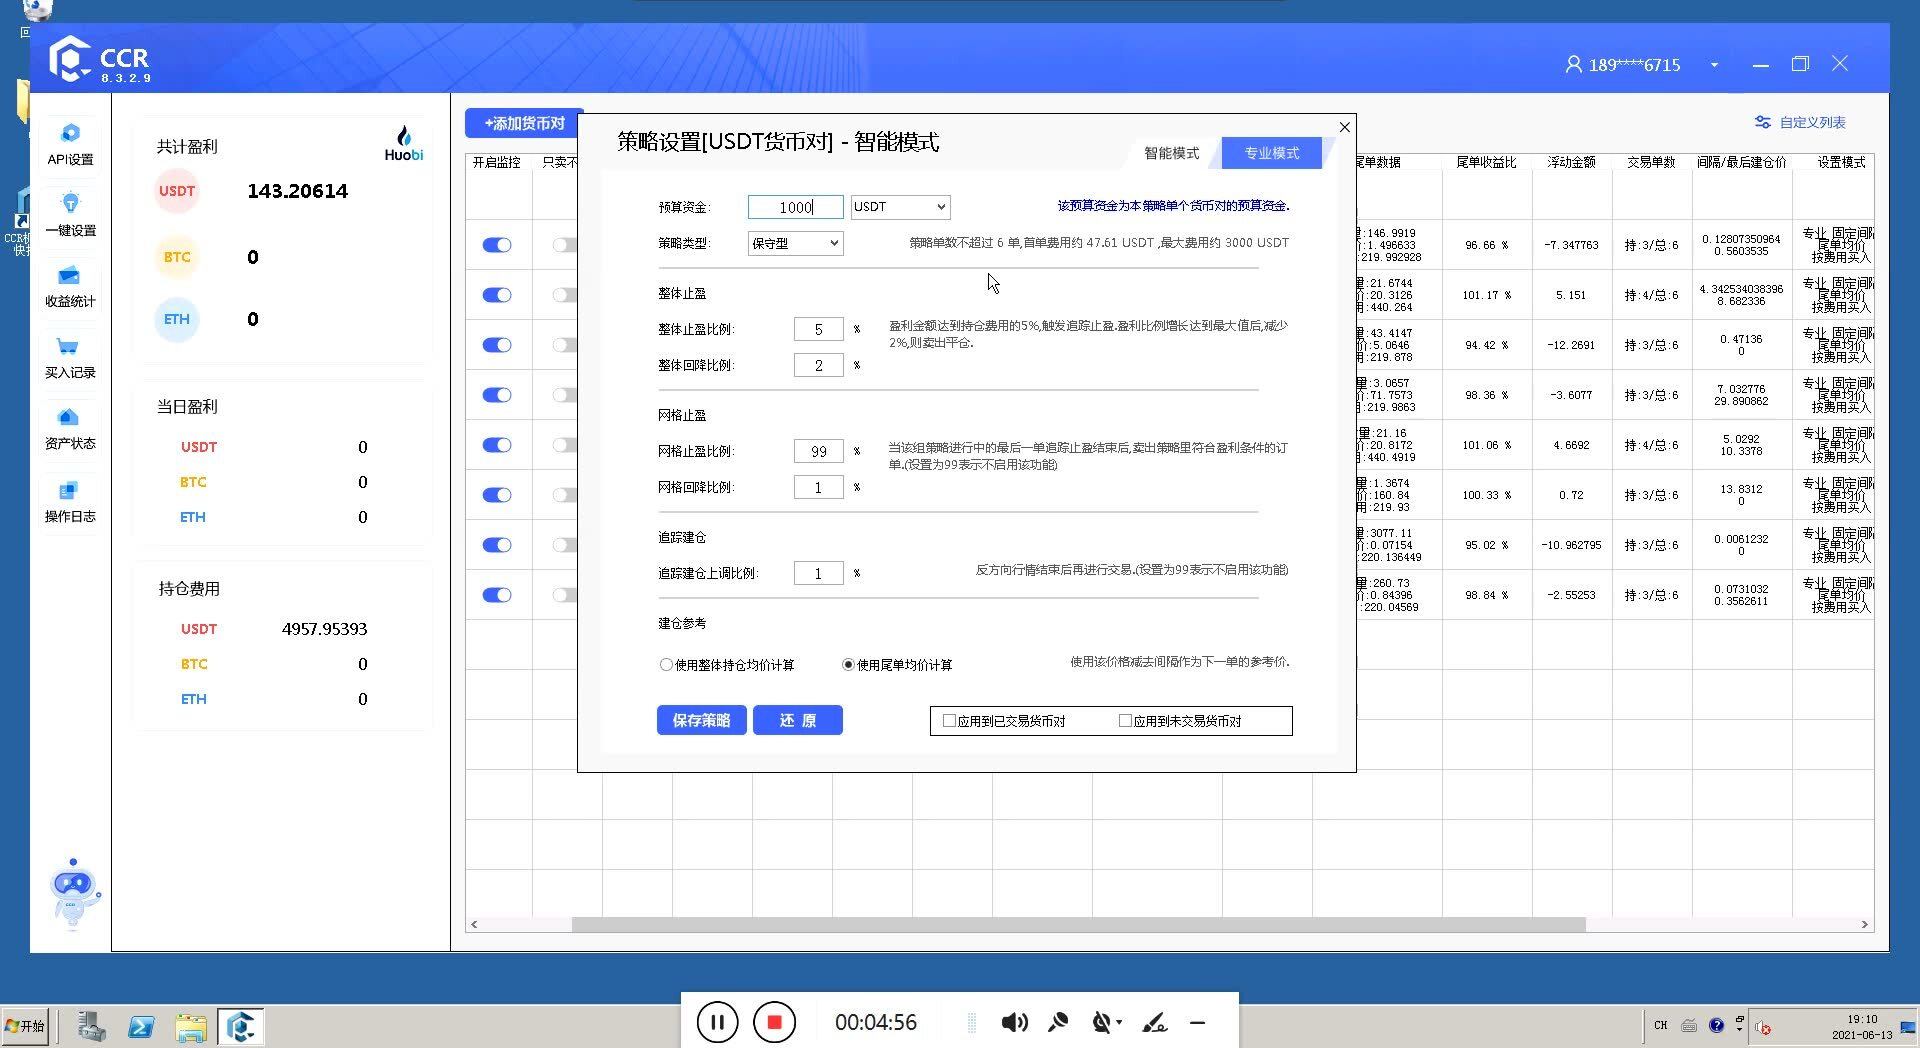Check 应用到未交易货币对 checkbox
1920x1048 pixels.
[1125, 720]
